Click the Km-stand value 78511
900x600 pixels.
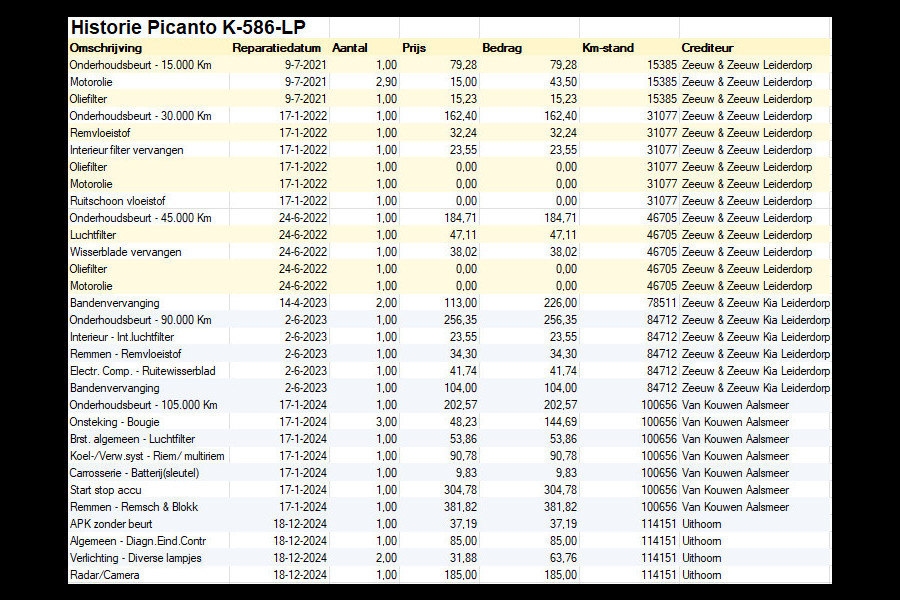coord(662,303)
